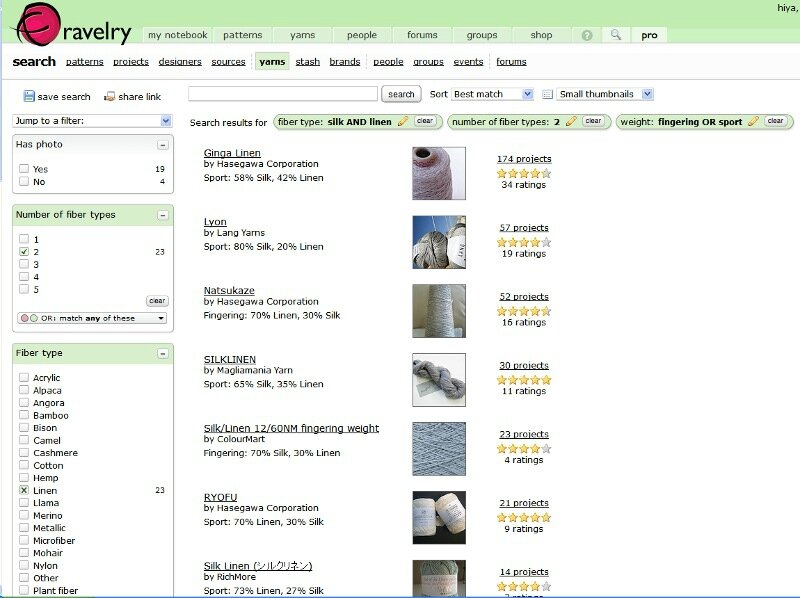View 21 projects for RYOFU
This screenshot has height=598, width=800.
(524, 503)
